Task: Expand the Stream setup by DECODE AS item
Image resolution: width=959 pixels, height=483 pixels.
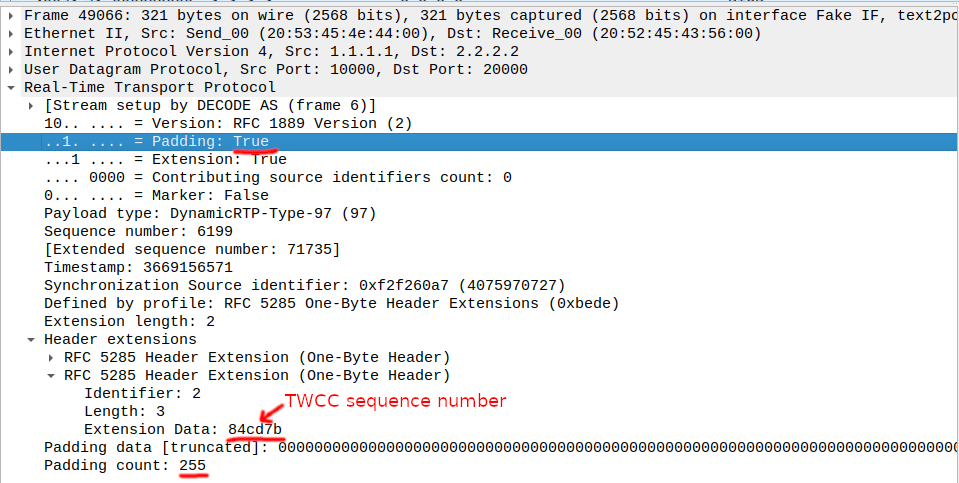Action: [x=32, y=106]
